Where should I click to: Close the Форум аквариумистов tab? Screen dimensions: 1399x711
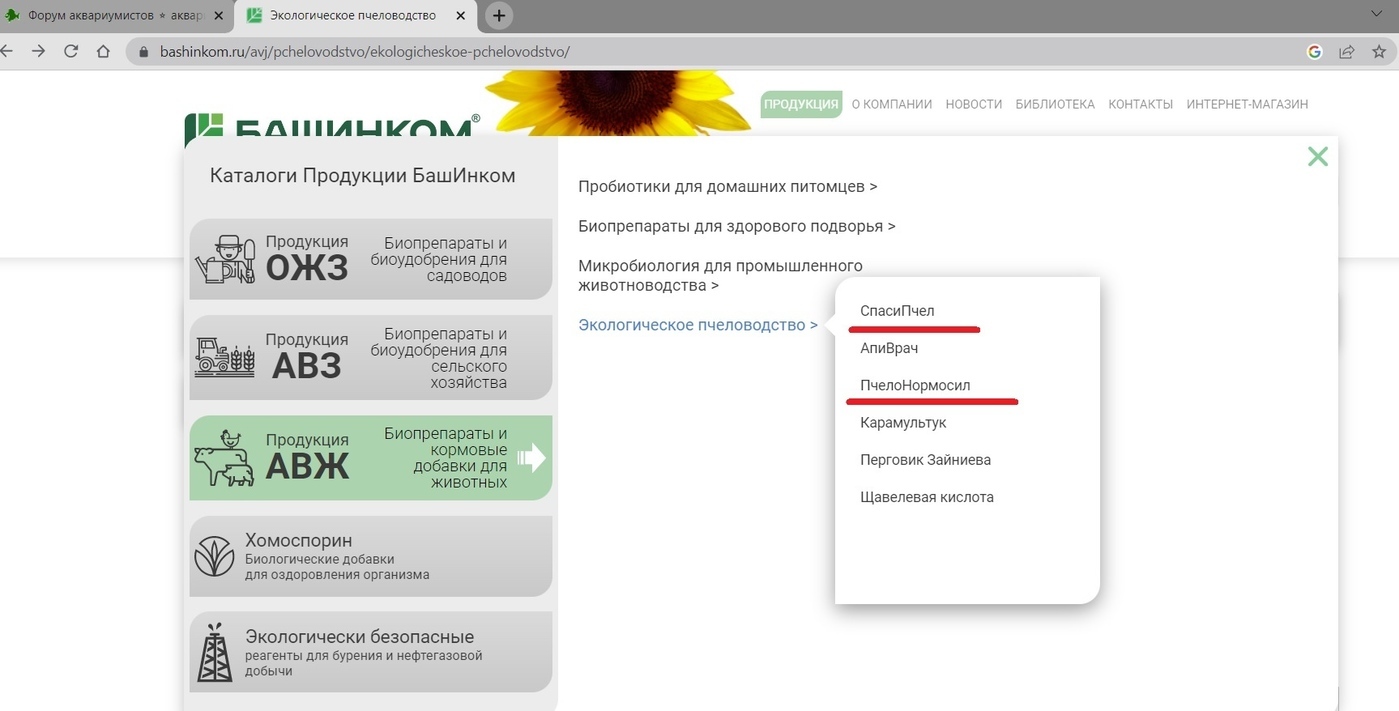219,16
